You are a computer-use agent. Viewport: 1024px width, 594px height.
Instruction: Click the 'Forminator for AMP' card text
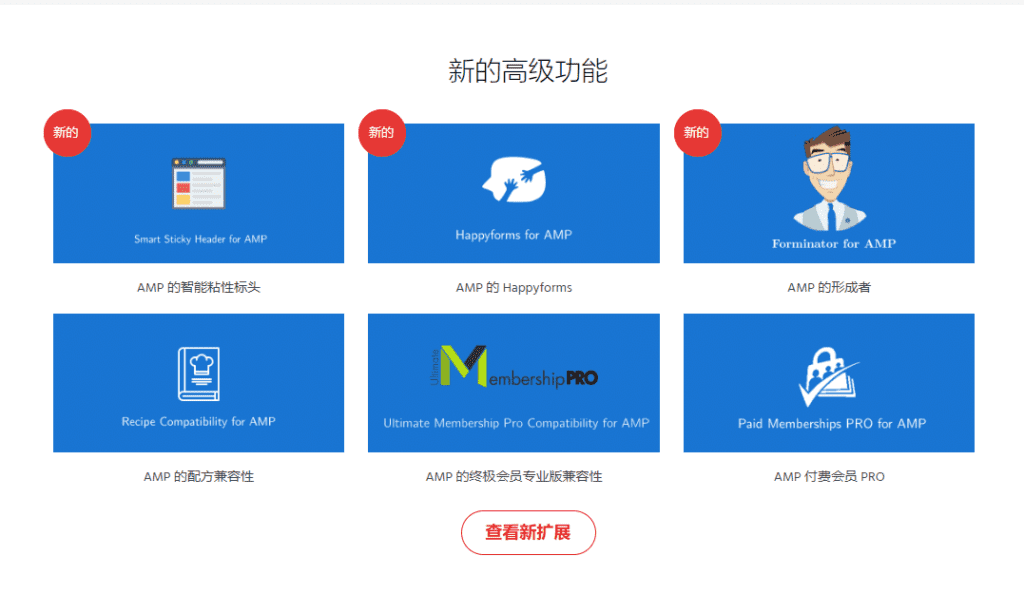click(834, 243)
